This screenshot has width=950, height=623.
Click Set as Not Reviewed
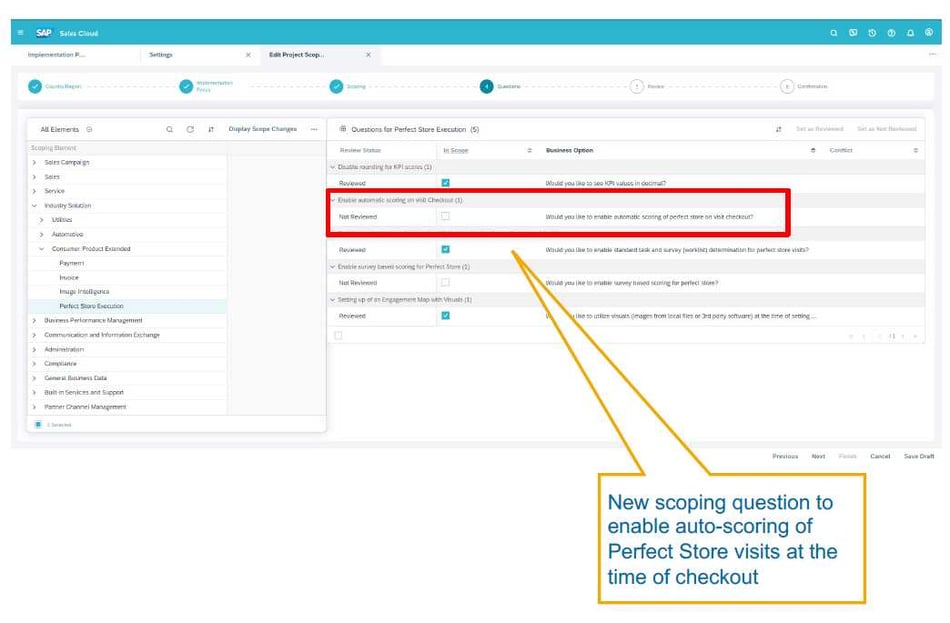click(x=886, y=129)
